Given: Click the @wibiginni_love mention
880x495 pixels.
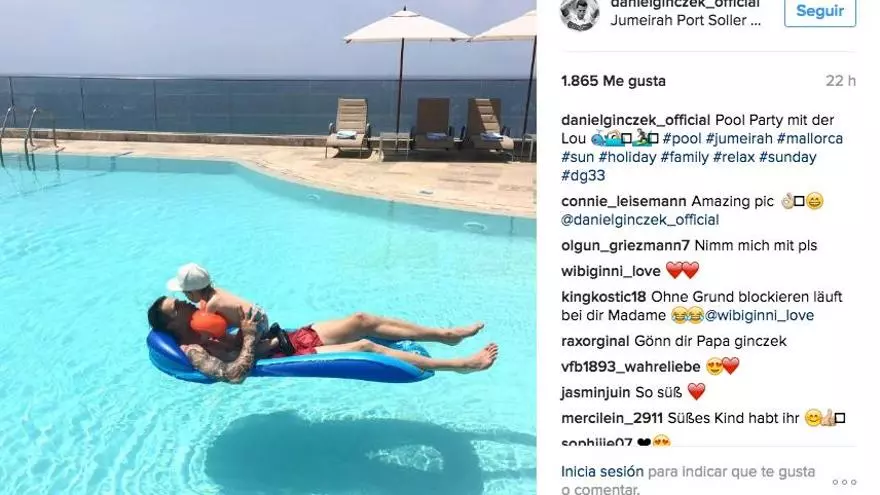Looking at the screenshot, I should [759, 315].
